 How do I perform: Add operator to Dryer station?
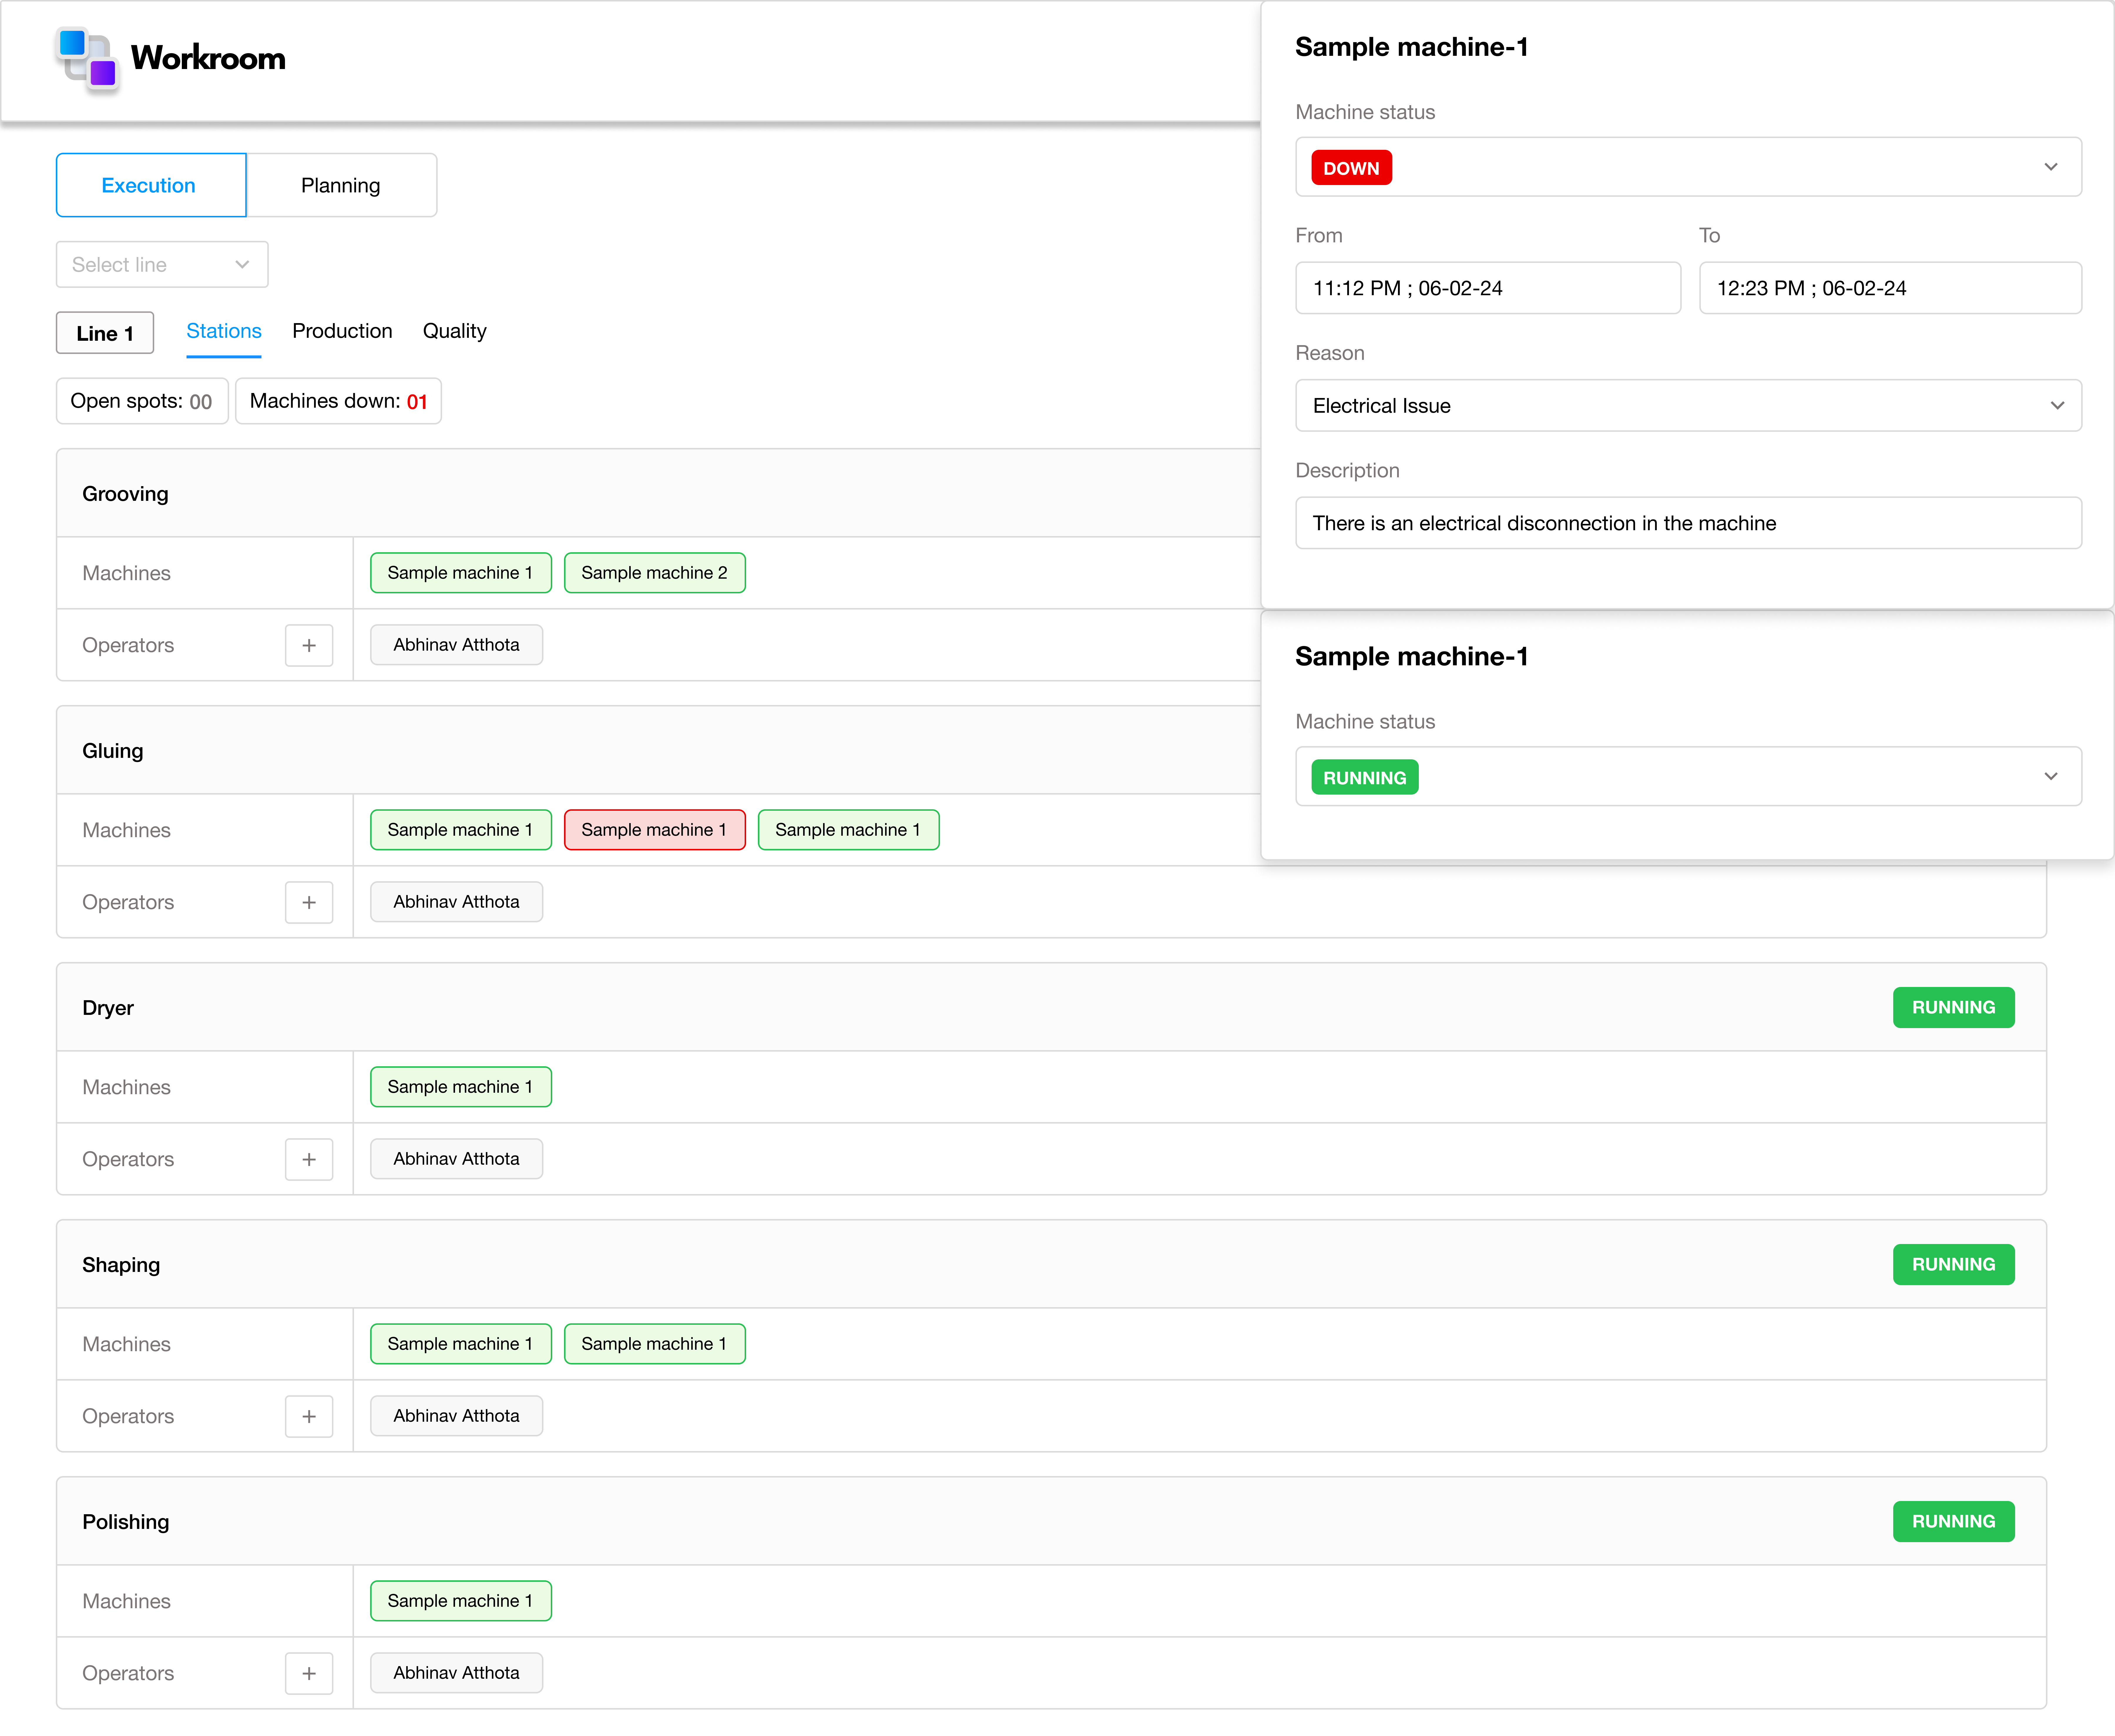pos(309,1159)
